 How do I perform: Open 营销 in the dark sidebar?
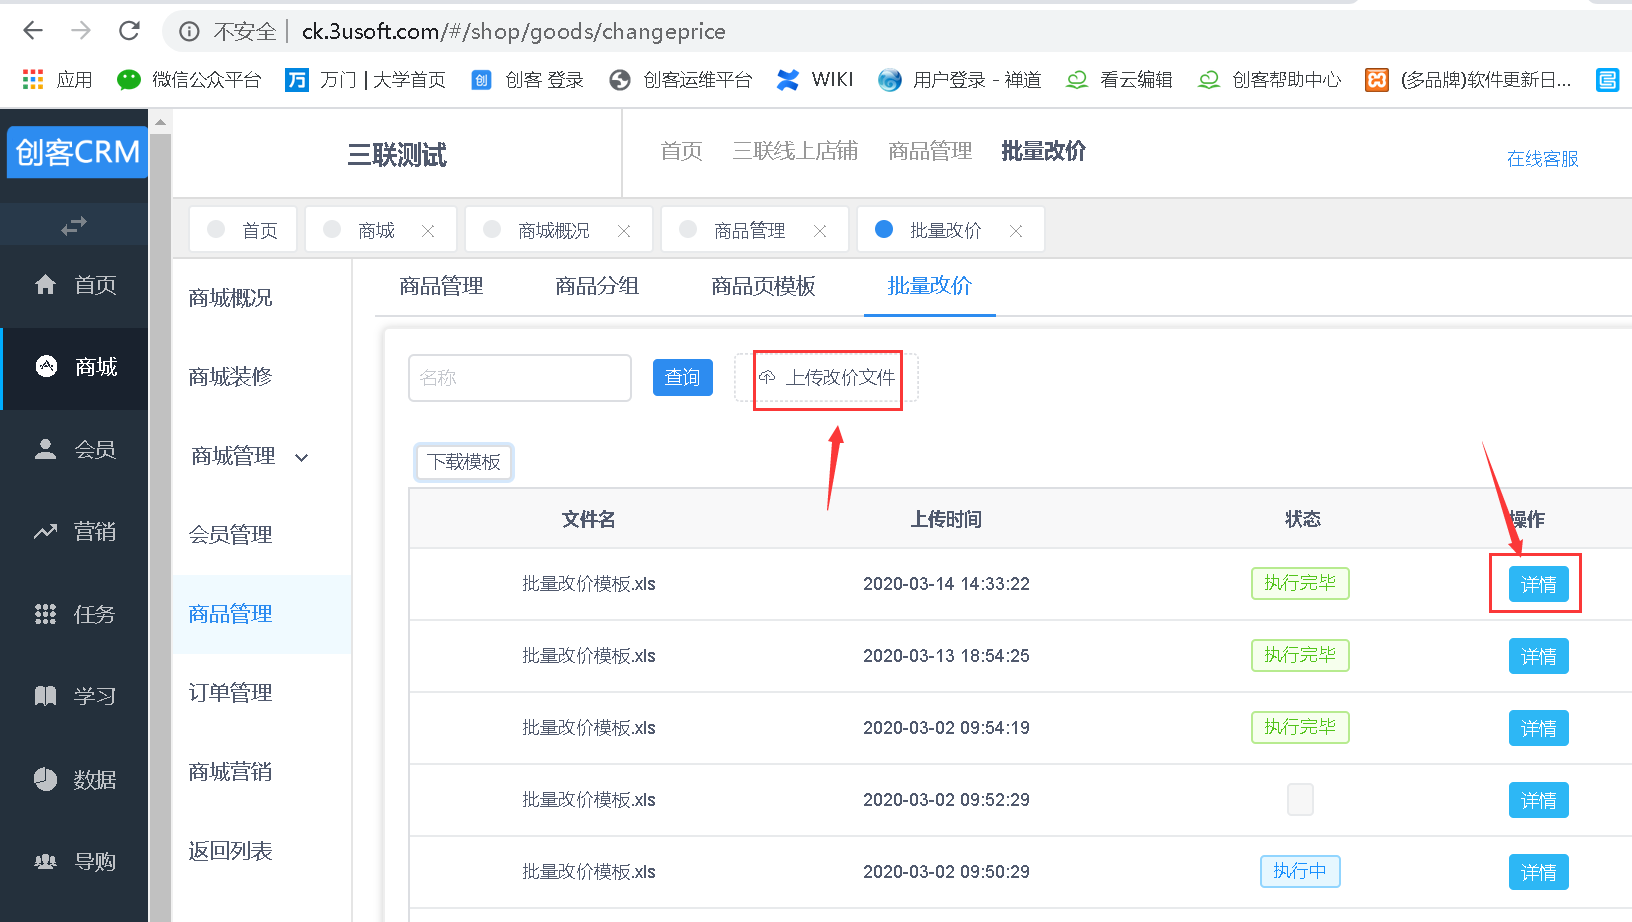pyautogui.click(x=74, y=532)
